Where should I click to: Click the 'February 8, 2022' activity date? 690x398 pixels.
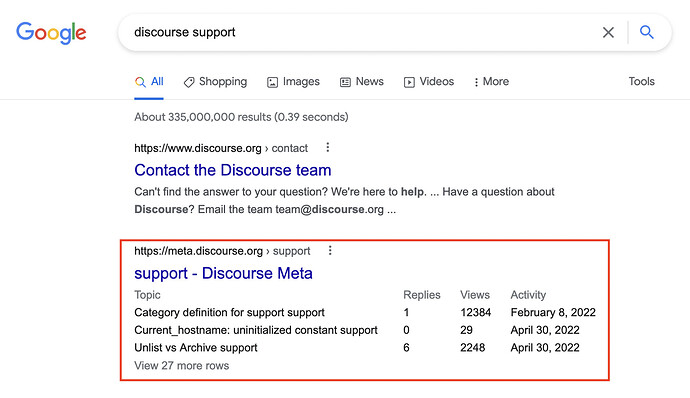click(553, 313)
